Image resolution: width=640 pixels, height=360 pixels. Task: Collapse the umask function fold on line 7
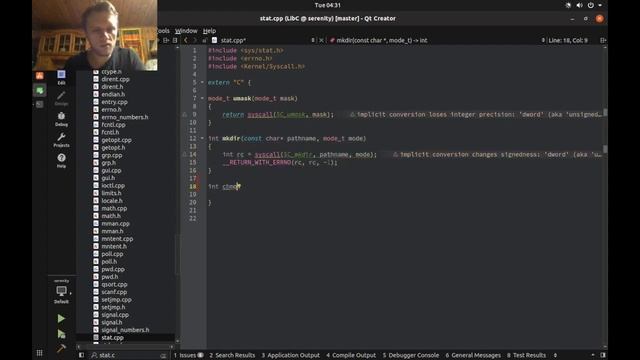(x=202, y=98)
